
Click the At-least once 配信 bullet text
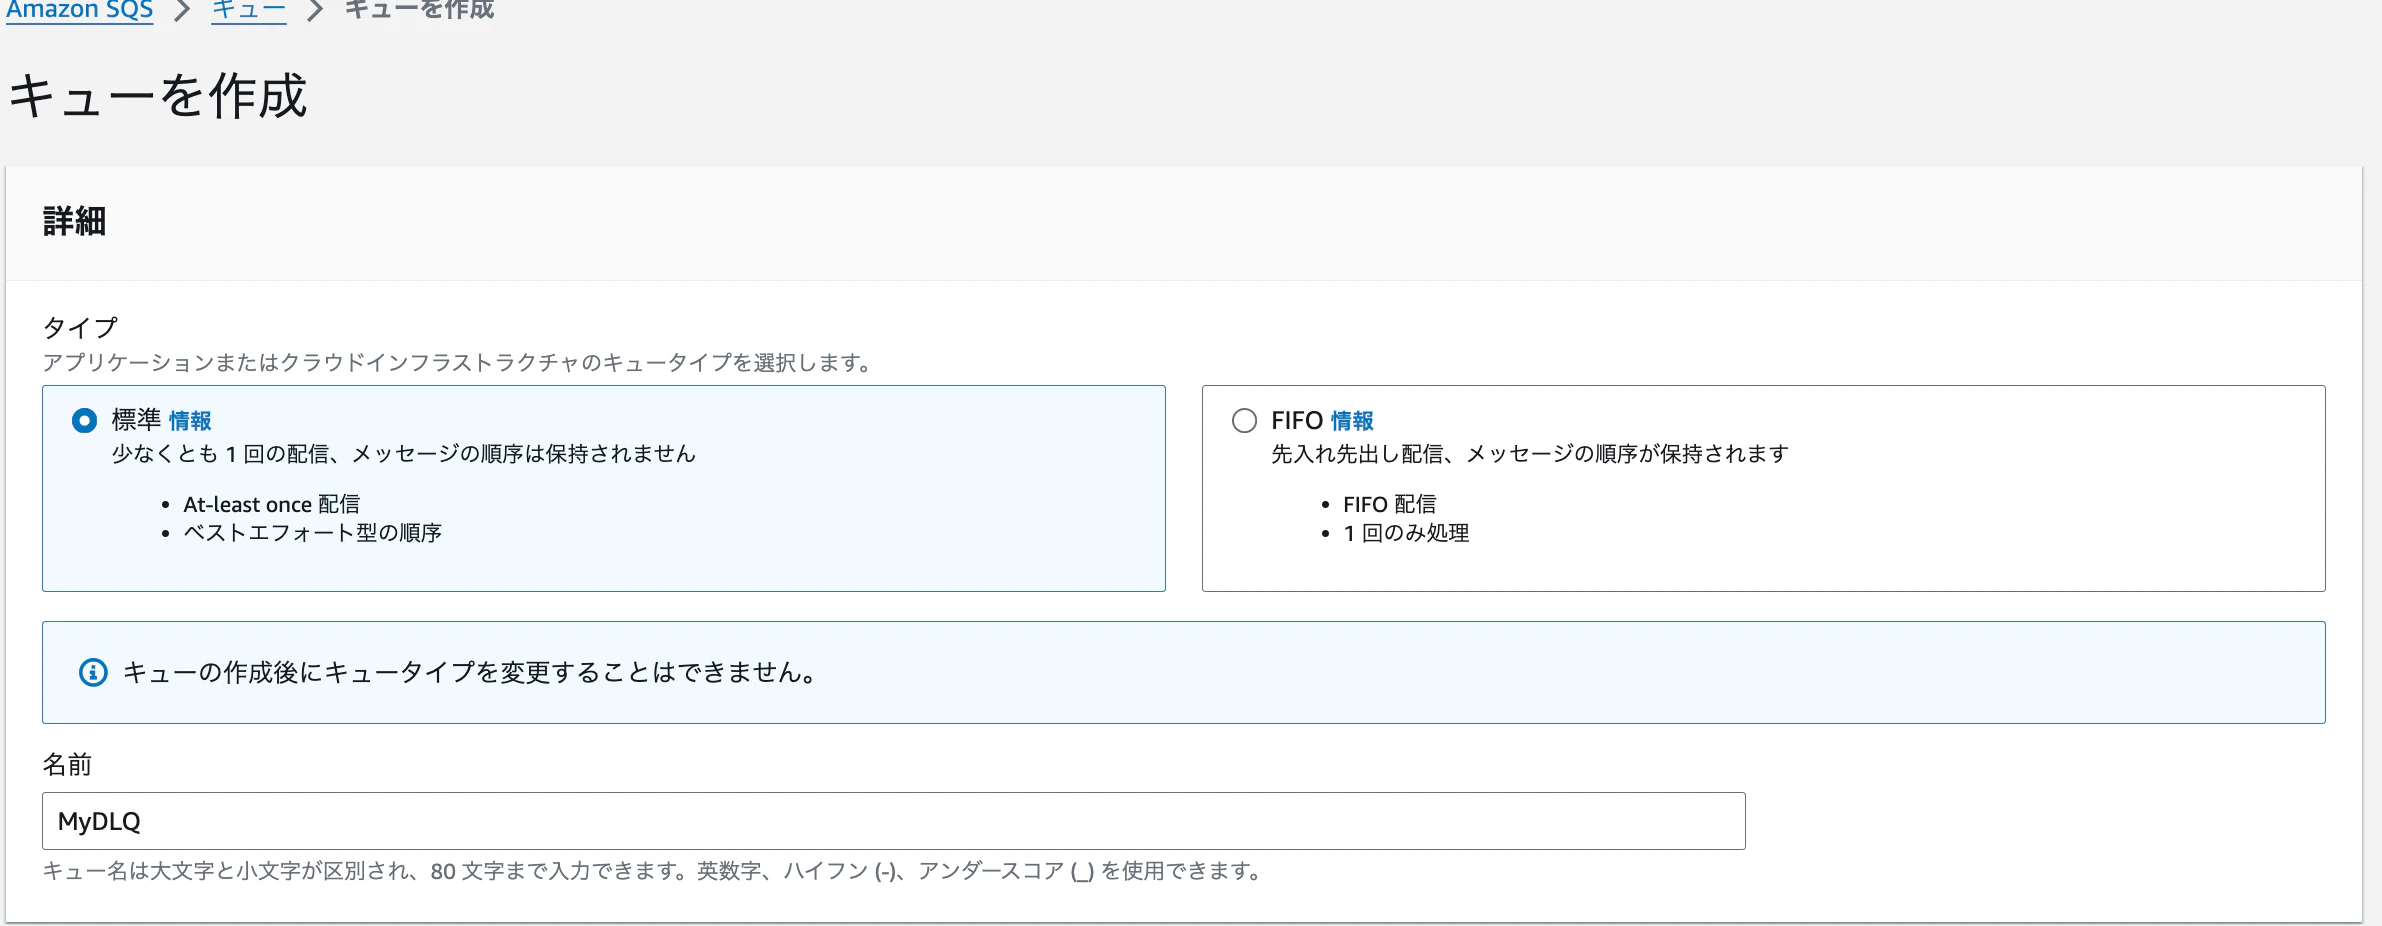(x=271, y=505)
